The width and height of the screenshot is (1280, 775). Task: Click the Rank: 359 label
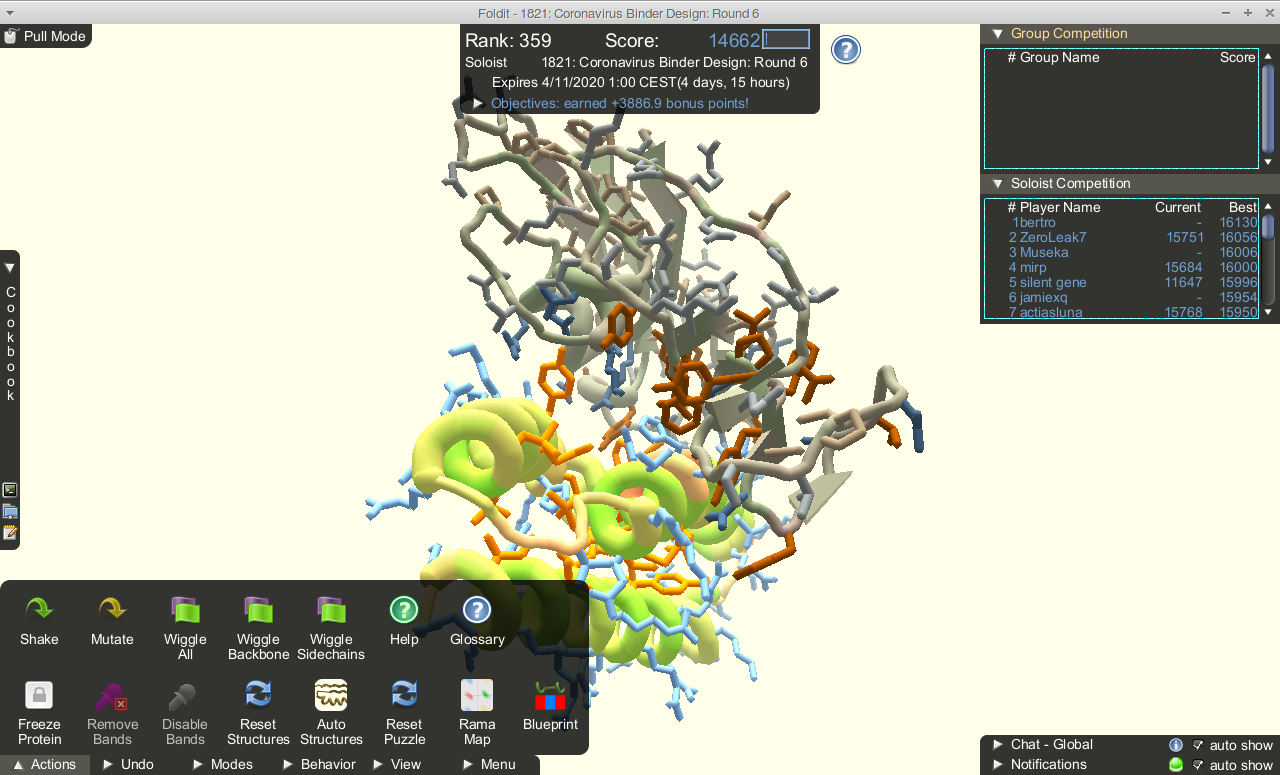tap(508, 41)
